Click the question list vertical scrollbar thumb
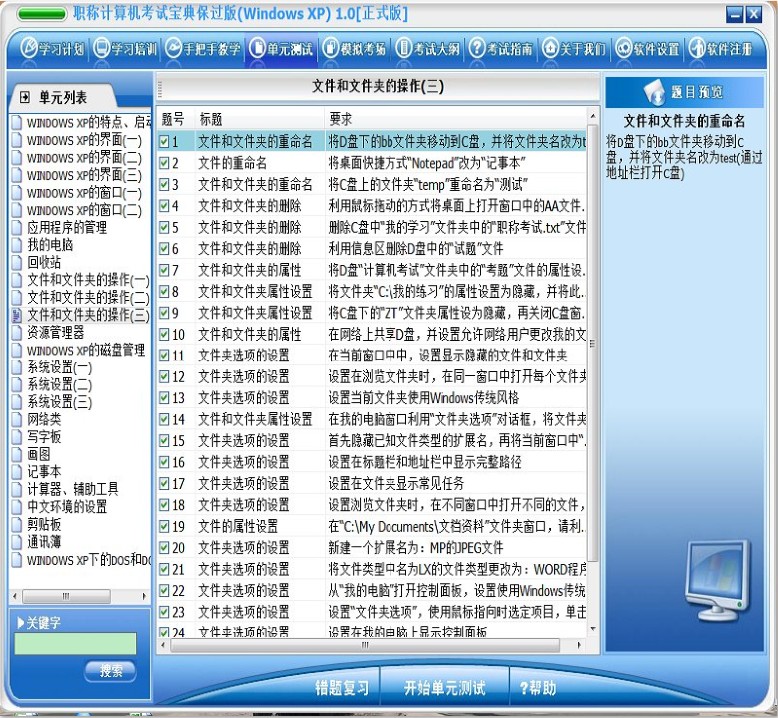The width and height of the screenshot is (778, 718). (x=592, y=342)
